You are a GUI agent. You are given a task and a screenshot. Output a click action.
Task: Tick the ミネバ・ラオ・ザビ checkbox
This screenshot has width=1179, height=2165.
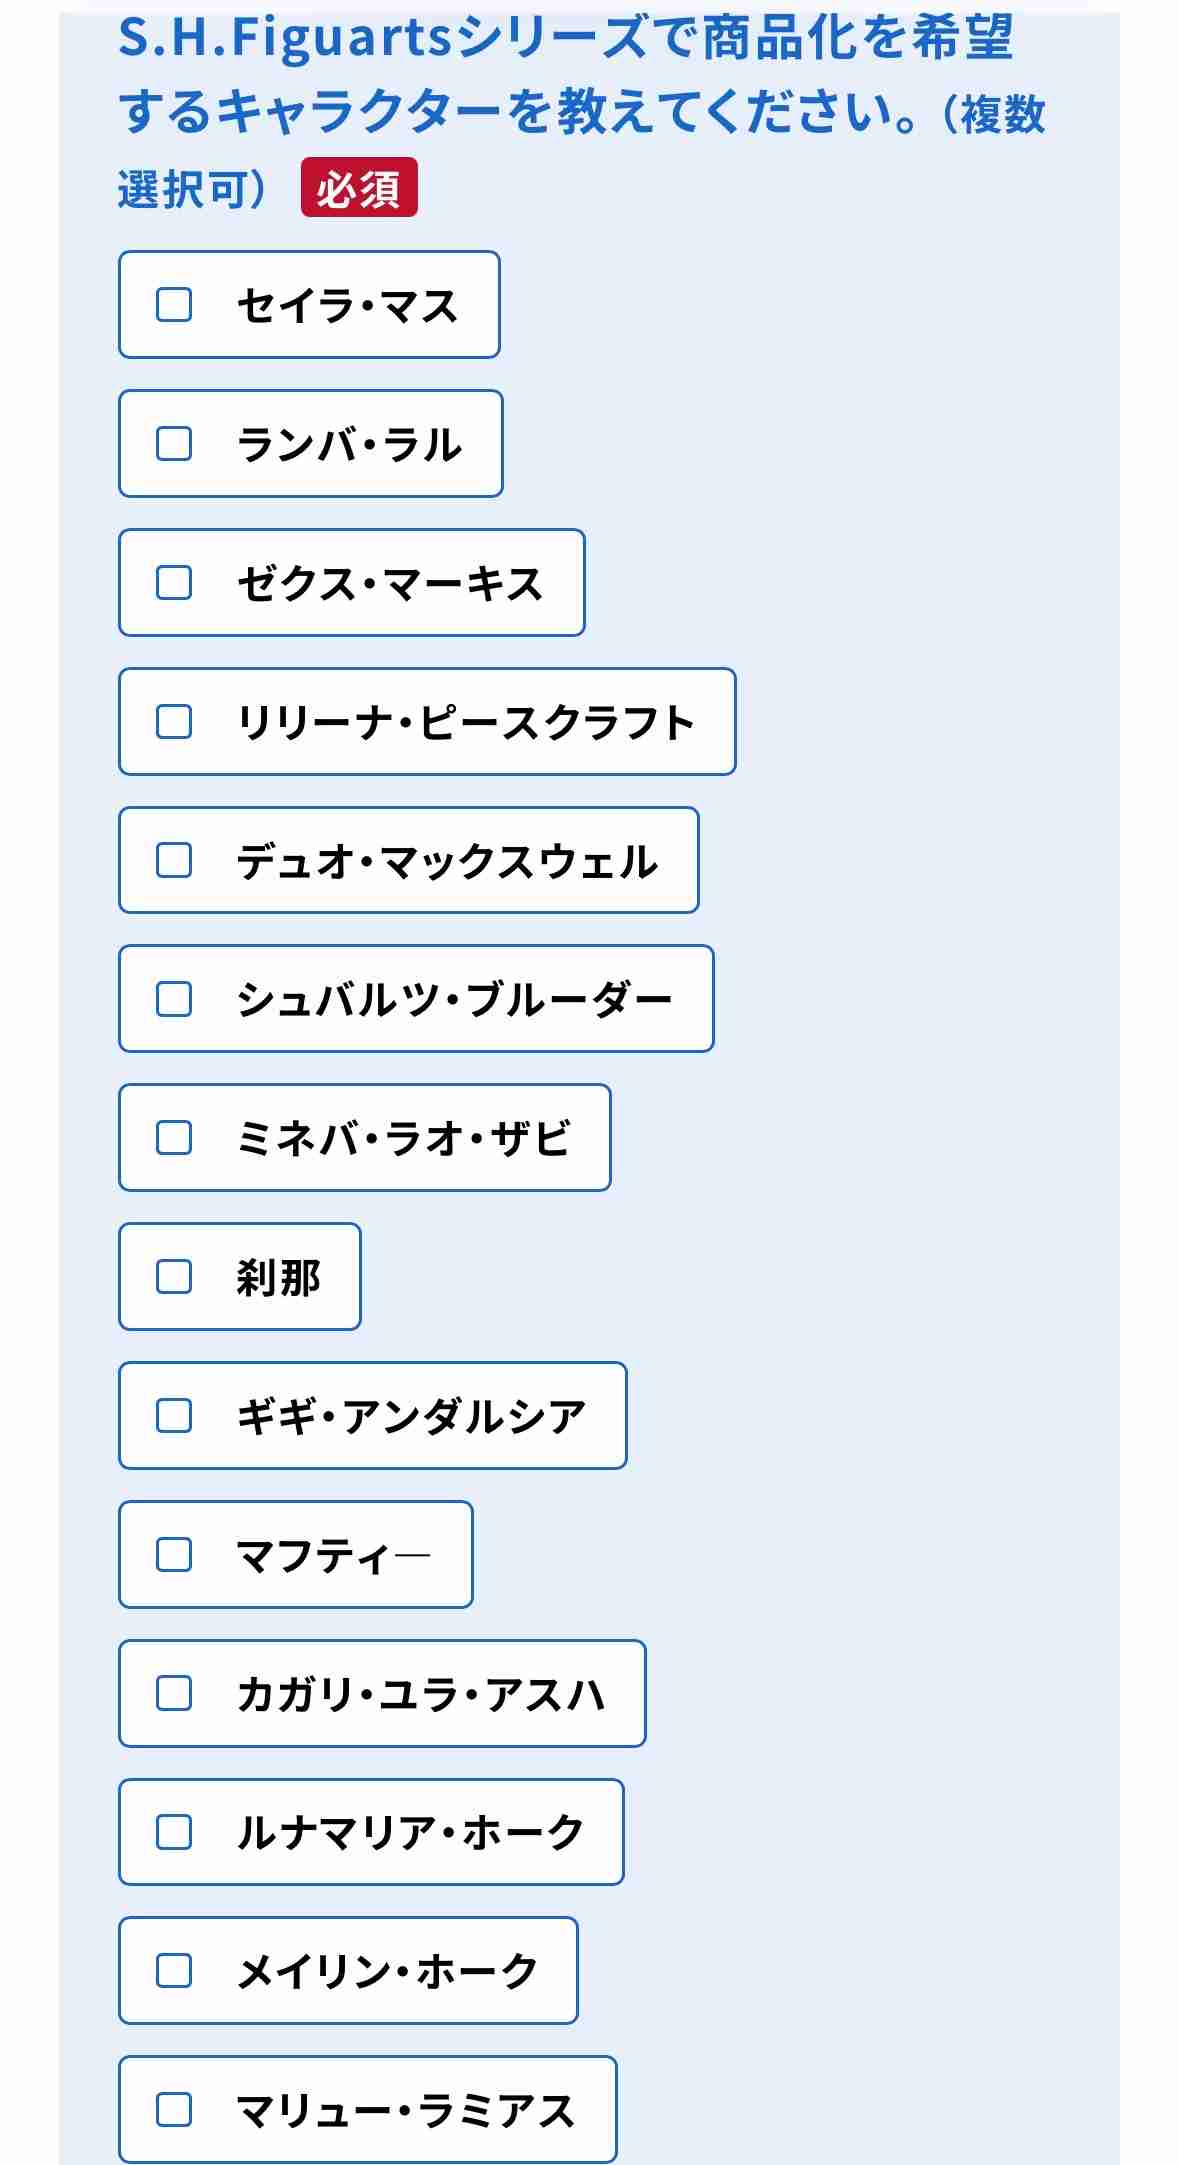174,1138
